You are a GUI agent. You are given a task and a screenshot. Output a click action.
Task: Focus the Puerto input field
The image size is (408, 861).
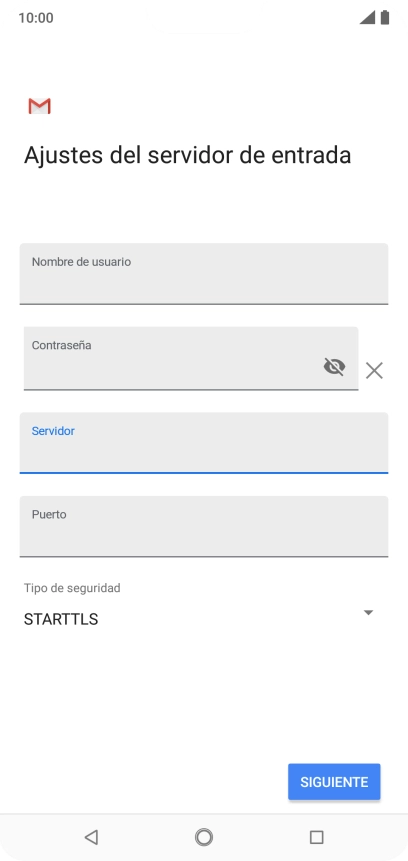click(204, 527)
